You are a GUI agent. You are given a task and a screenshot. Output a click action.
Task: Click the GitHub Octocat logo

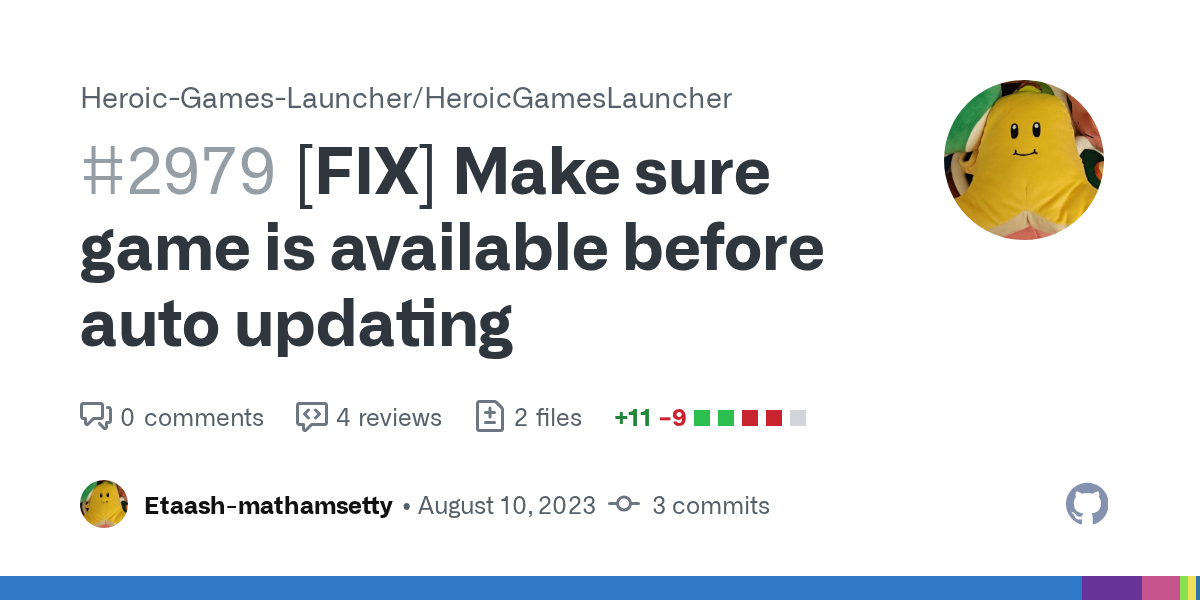click(1087, 504)
